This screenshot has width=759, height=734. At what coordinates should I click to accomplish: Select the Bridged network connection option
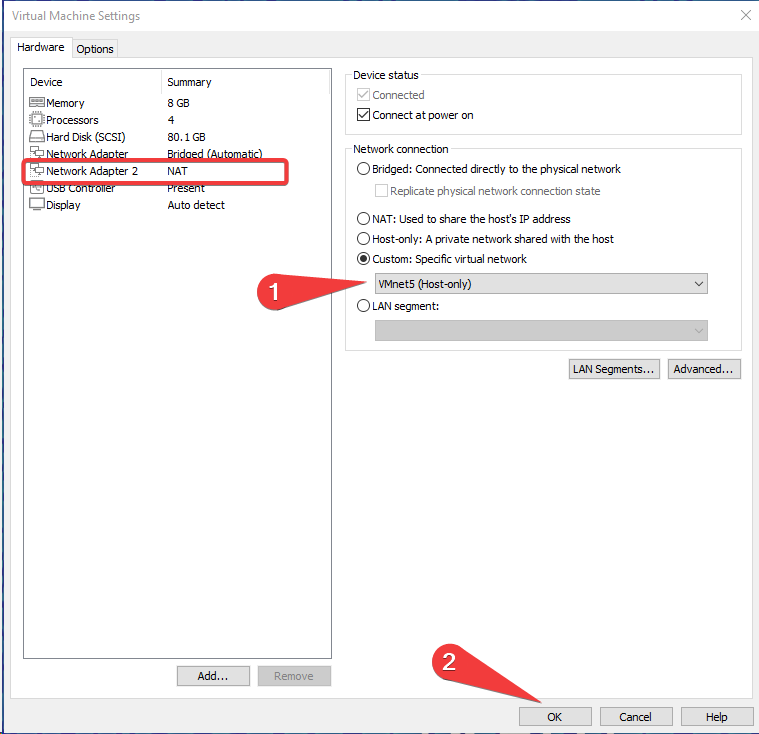point(363,168)
